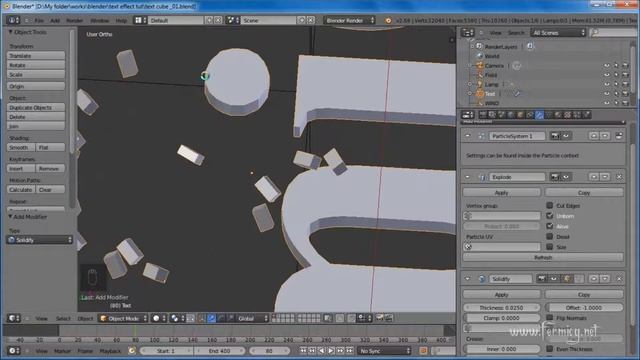Viewport: 640px width, 360px height.
Task: Open the Render menu
Action: [74, 20]
